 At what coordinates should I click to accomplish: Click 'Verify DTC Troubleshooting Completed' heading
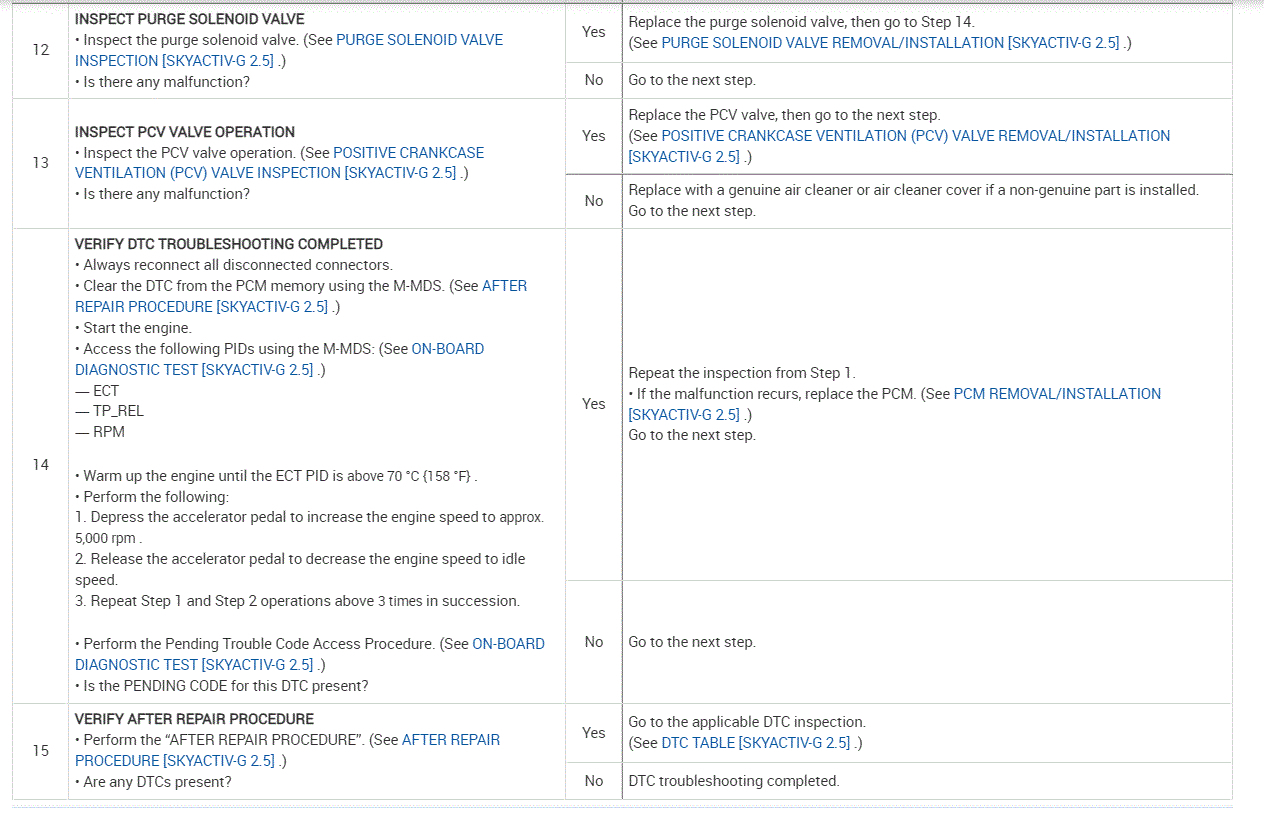228,244
